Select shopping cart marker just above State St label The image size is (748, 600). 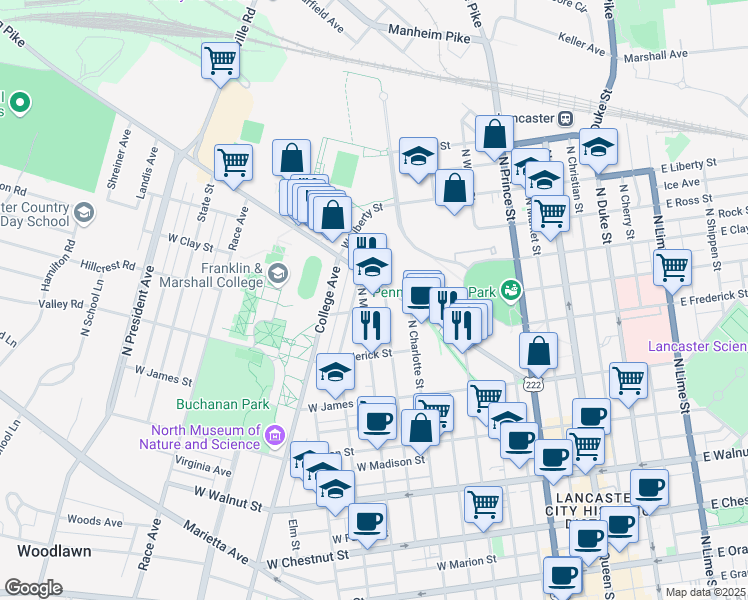233,163
